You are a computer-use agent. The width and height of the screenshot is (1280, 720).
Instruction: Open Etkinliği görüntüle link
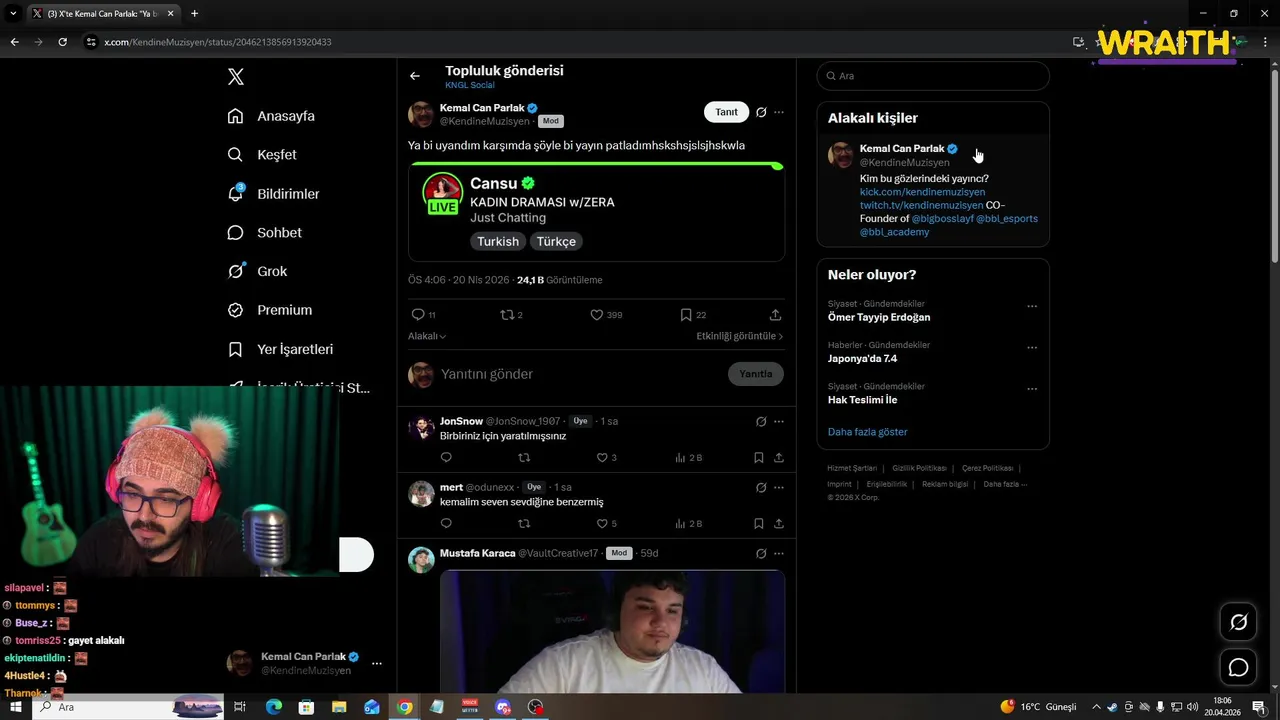coord(740,337)
